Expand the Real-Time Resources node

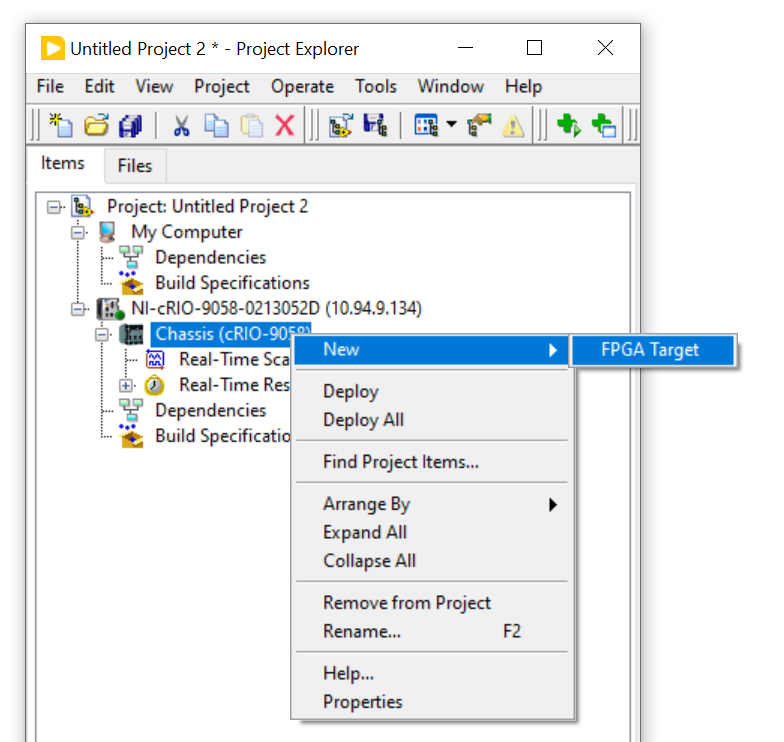click(126, 386)
